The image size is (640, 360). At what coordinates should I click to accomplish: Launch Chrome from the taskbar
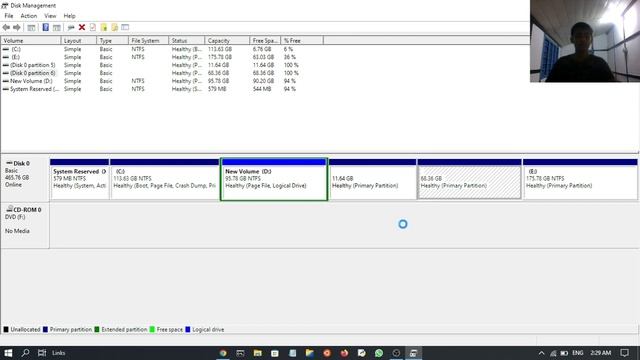tap(223, 353)
